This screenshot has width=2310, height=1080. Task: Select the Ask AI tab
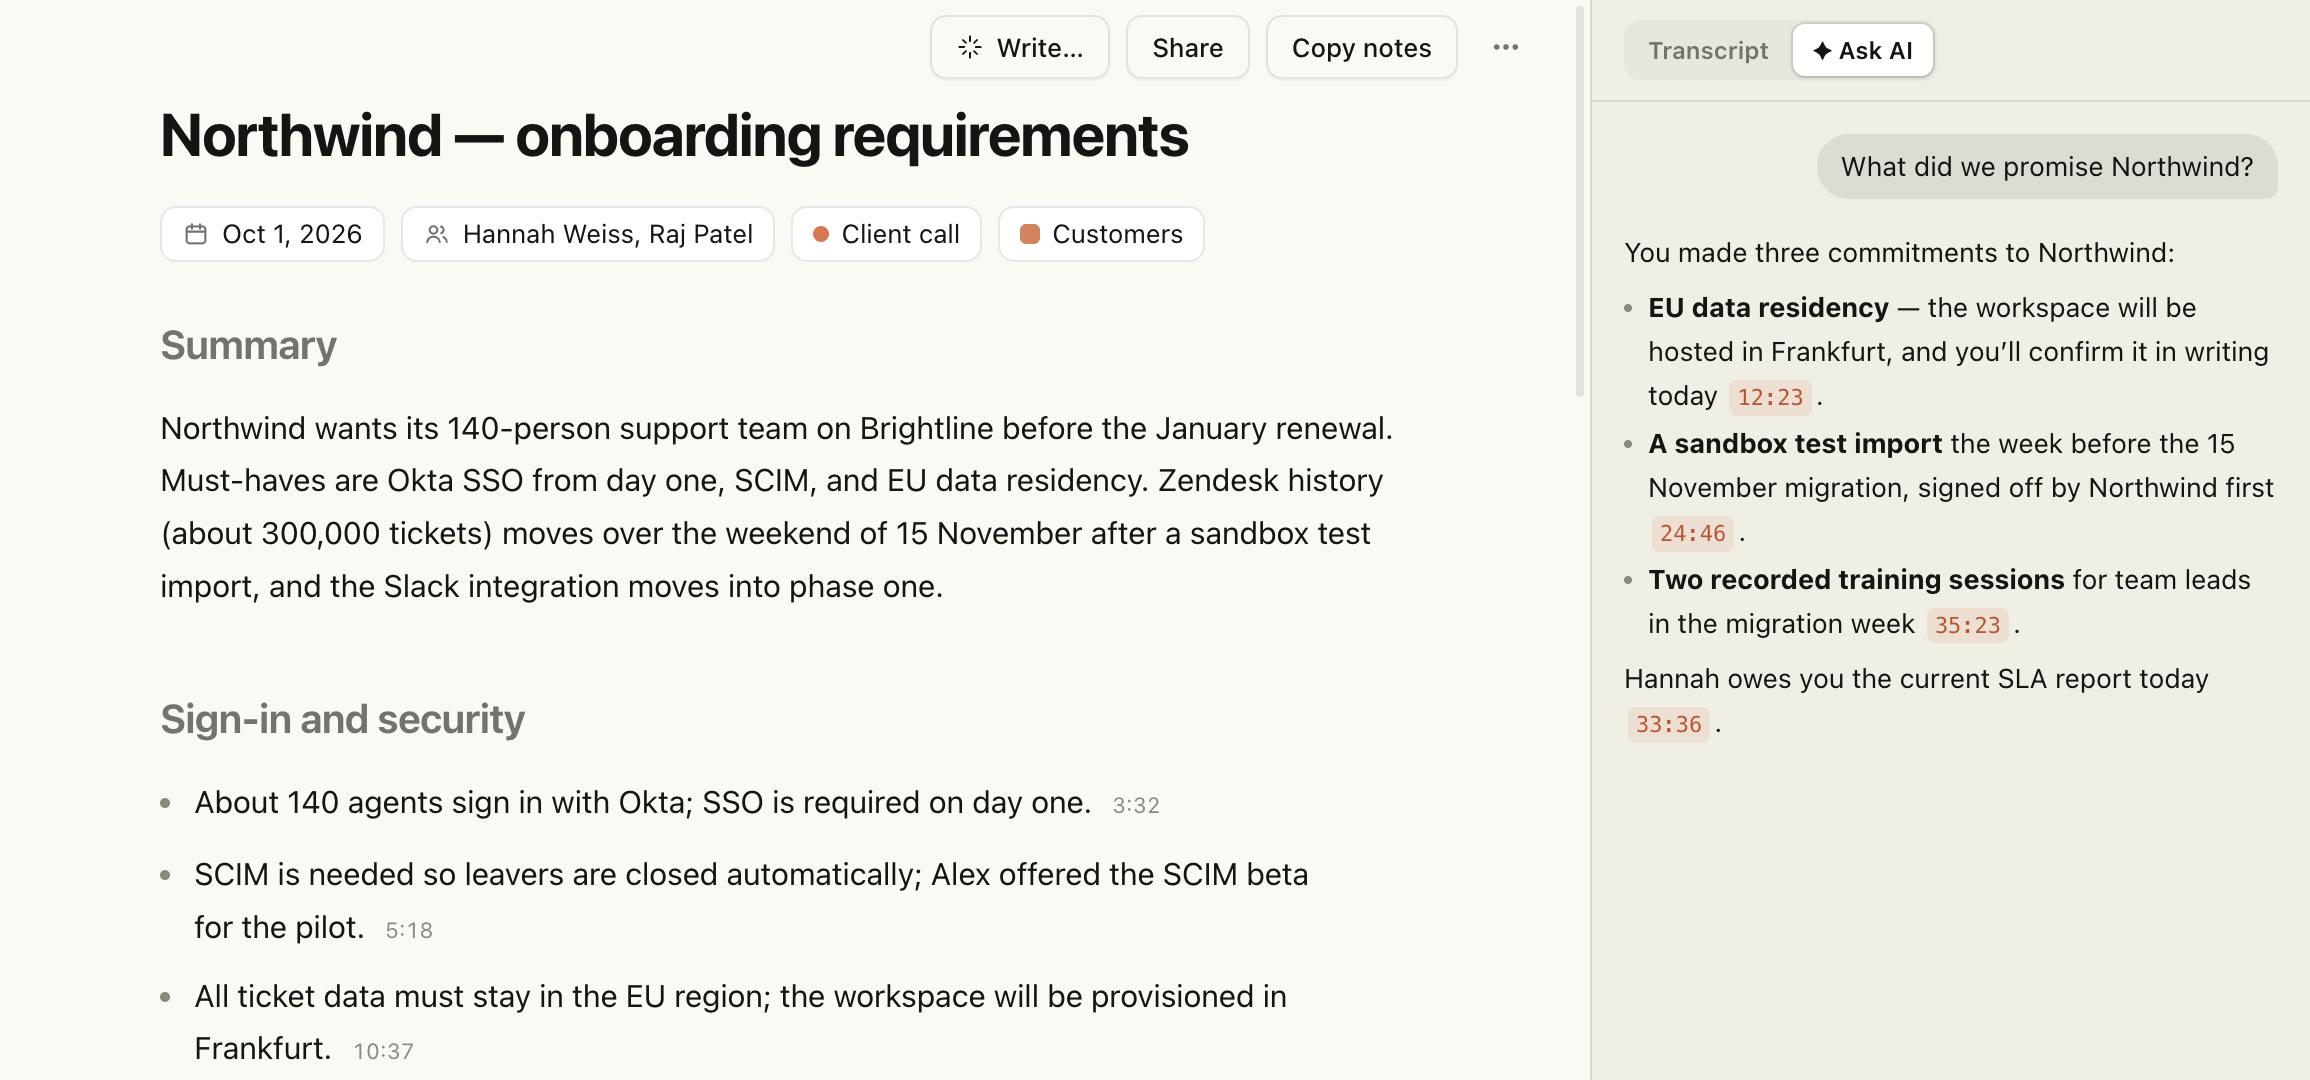pos(1862,51)
